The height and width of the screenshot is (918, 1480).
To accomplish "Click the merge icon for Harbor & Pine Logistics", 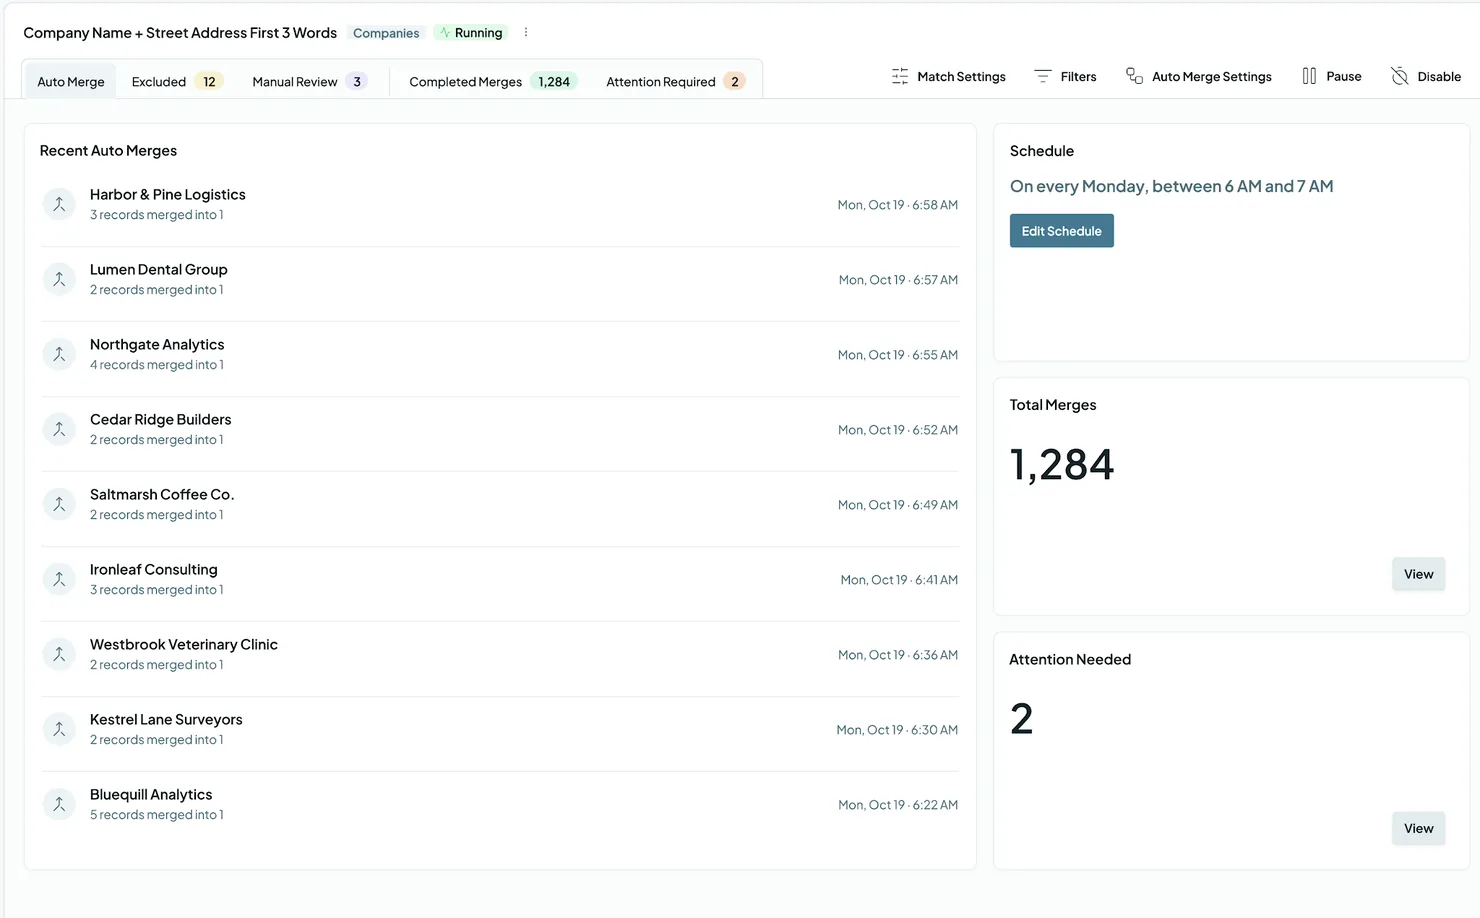I will point(59,204).
